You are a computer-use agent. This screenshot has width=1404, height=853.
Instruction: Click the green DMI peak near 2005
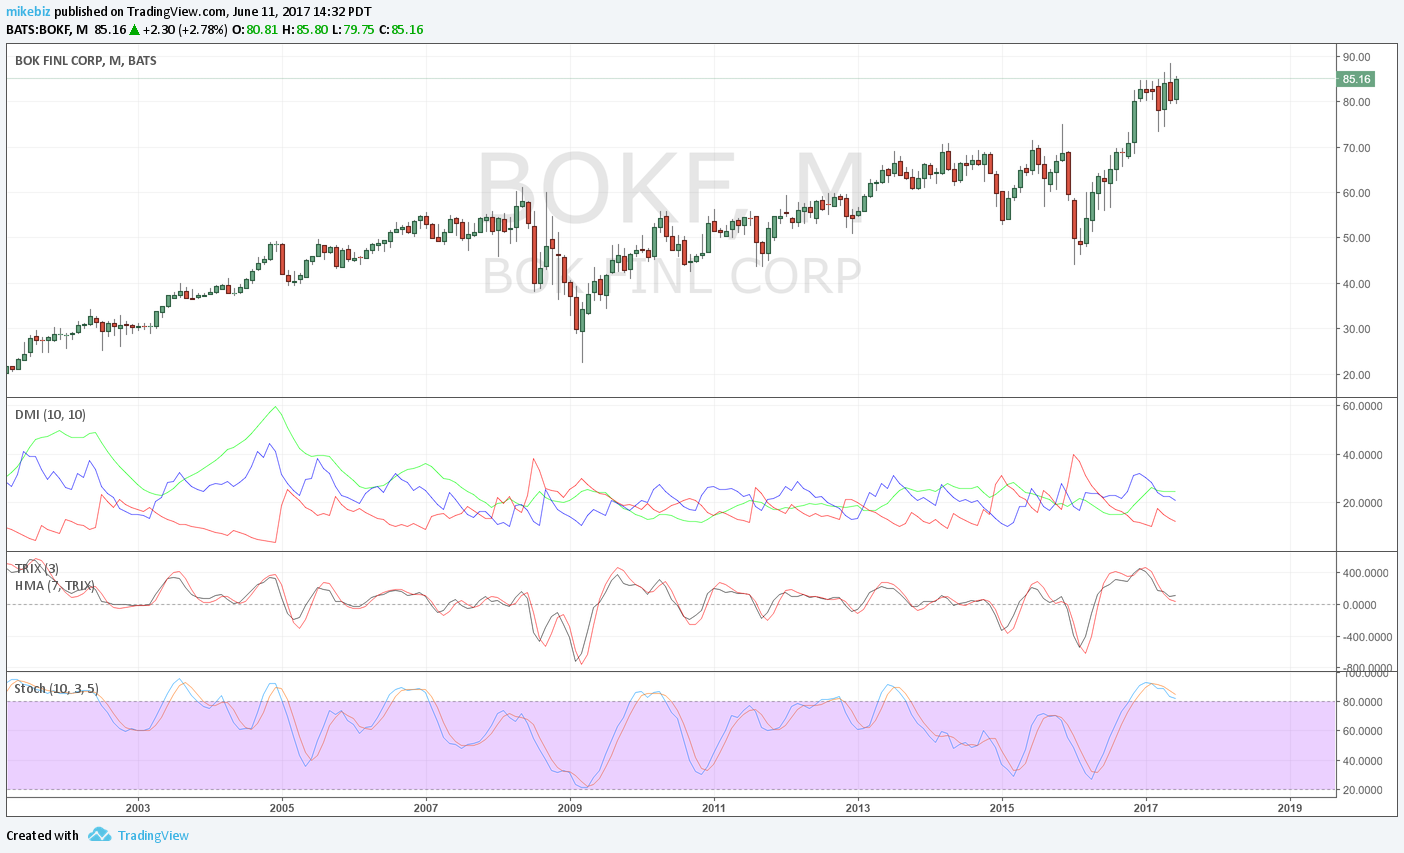click(276, 408)
